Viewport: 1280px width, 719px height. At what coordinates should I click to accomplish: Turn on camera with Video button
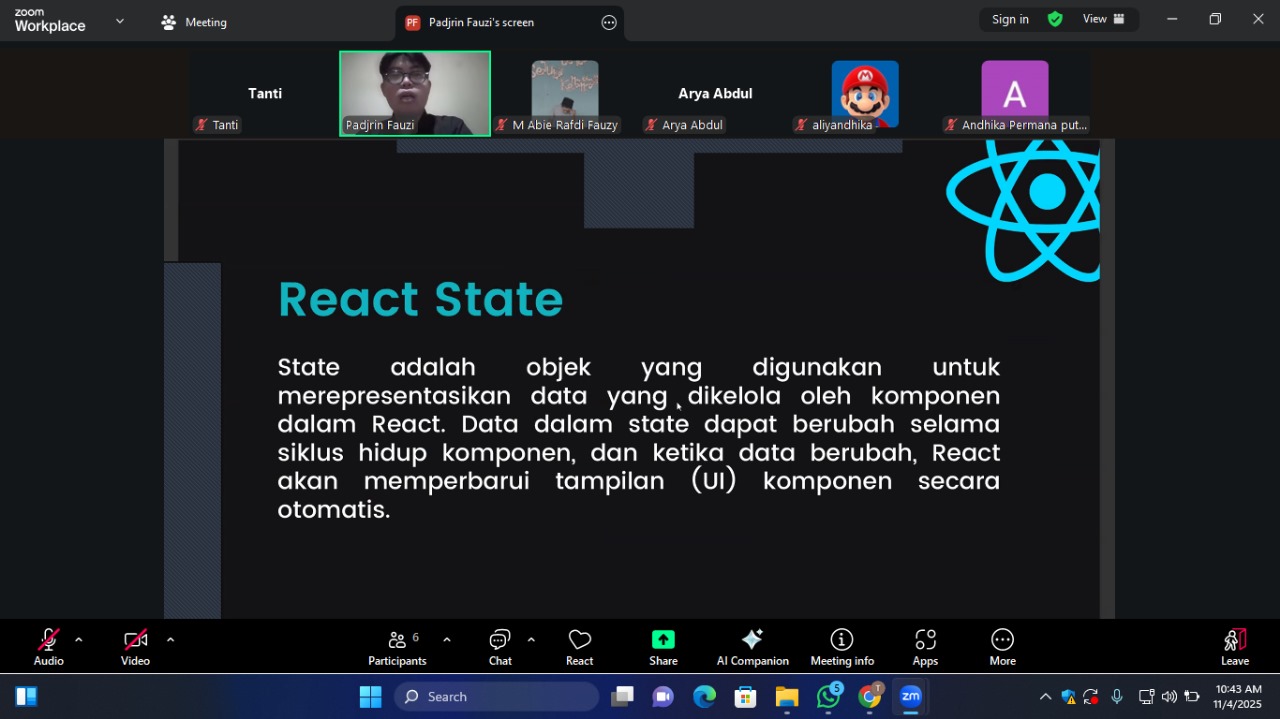coord(135,647)
